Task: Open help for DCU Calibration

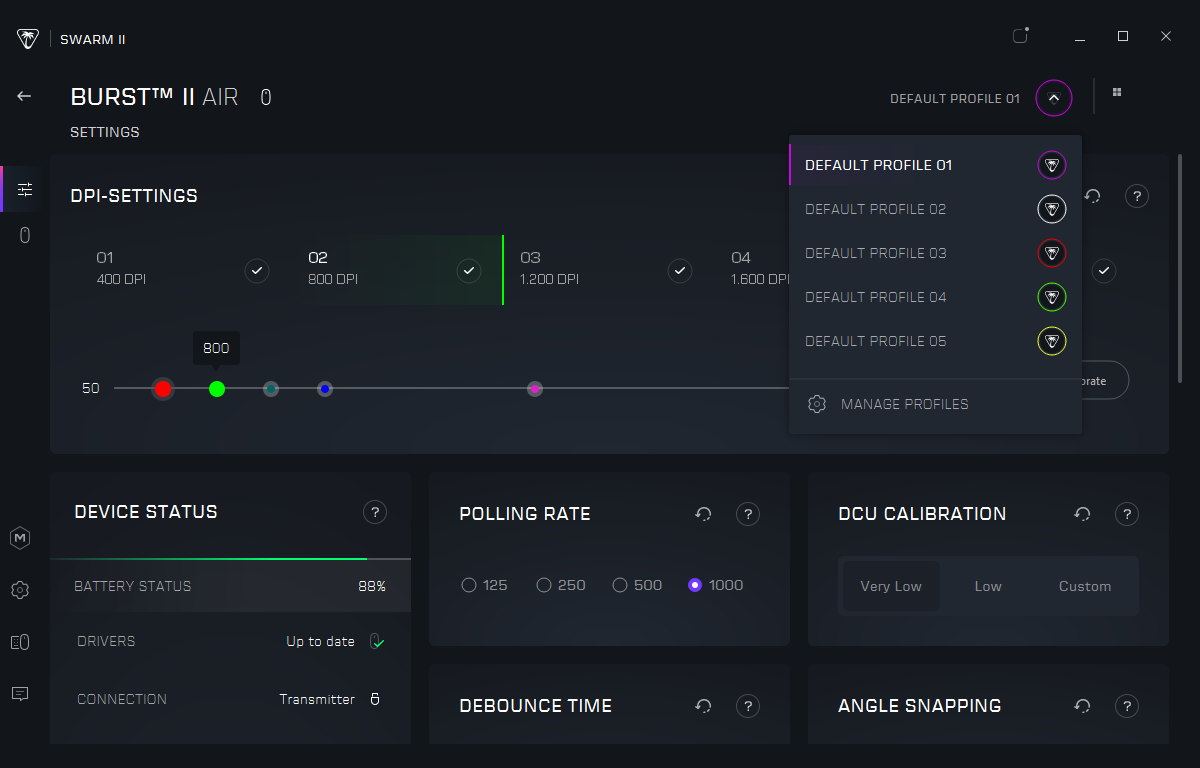Action: click(x=1127, y=514)
